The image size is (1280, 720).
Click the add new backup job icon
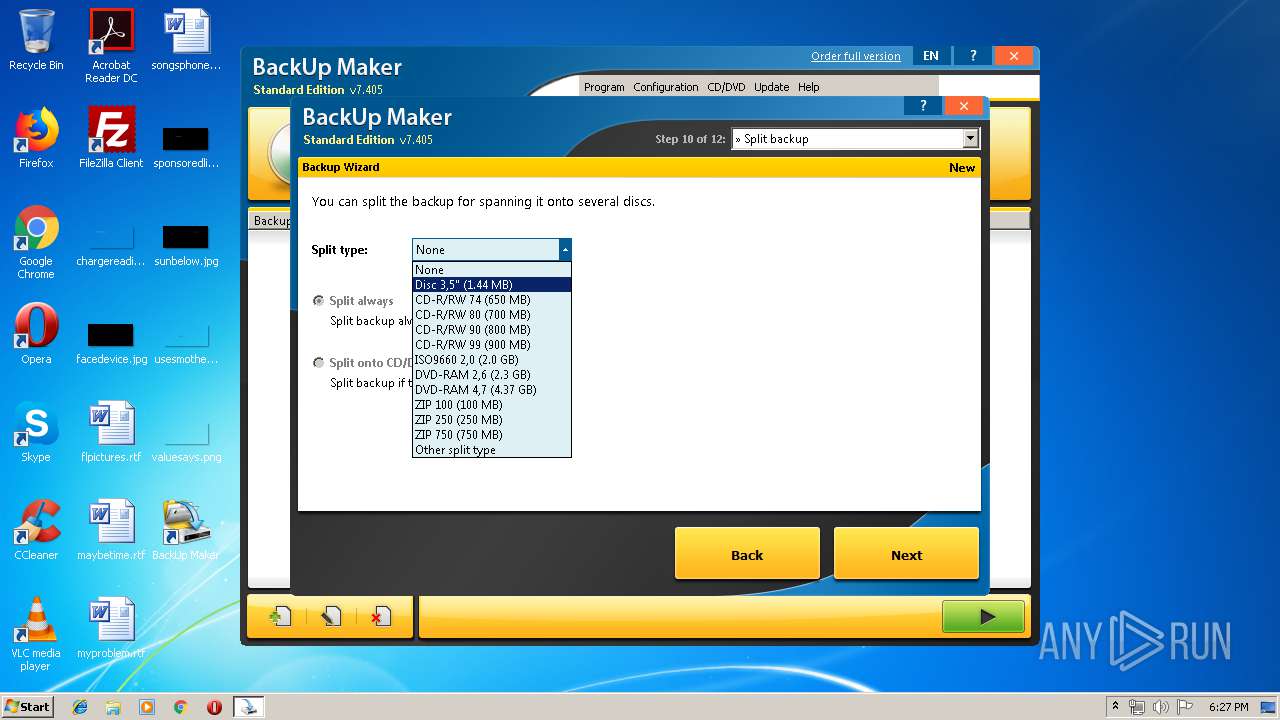click(x=281, y=617)
